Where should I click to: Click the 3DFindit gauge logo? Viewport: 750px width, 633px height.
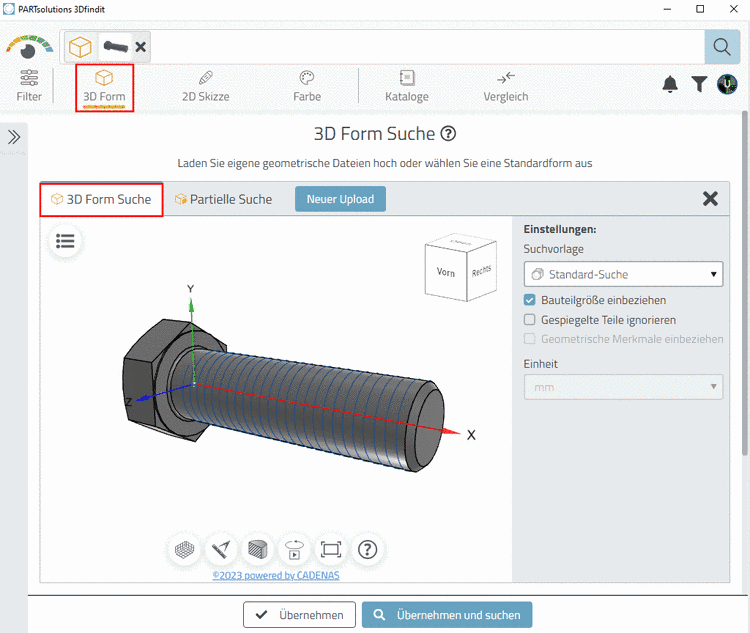click(29, 47)
